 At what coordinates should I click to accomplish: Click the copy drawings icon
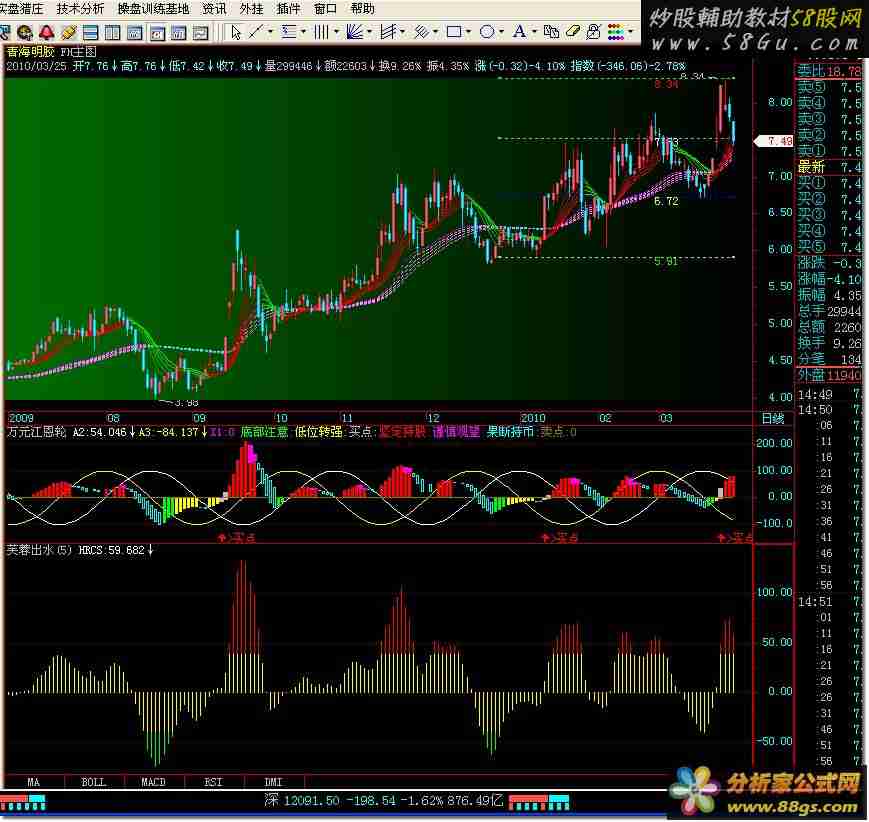tap(551, 32)
